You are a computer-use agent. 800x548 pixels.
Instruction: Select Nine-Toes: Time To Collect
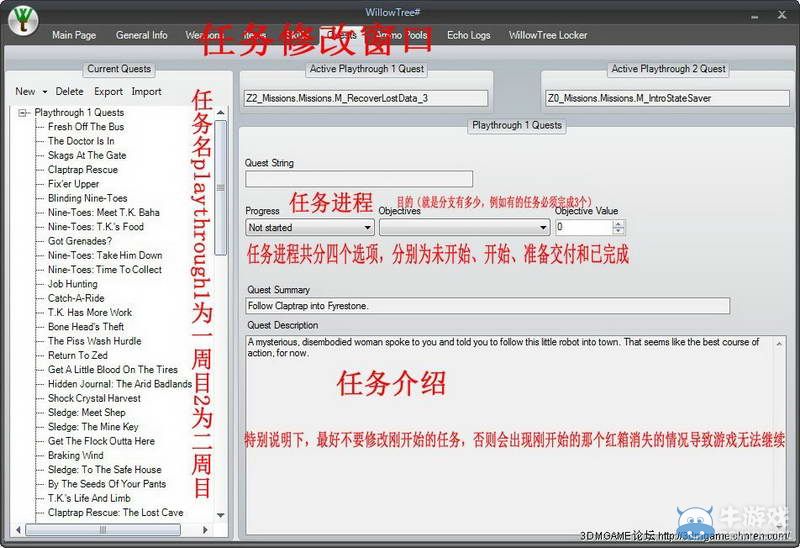pos(105,269)
